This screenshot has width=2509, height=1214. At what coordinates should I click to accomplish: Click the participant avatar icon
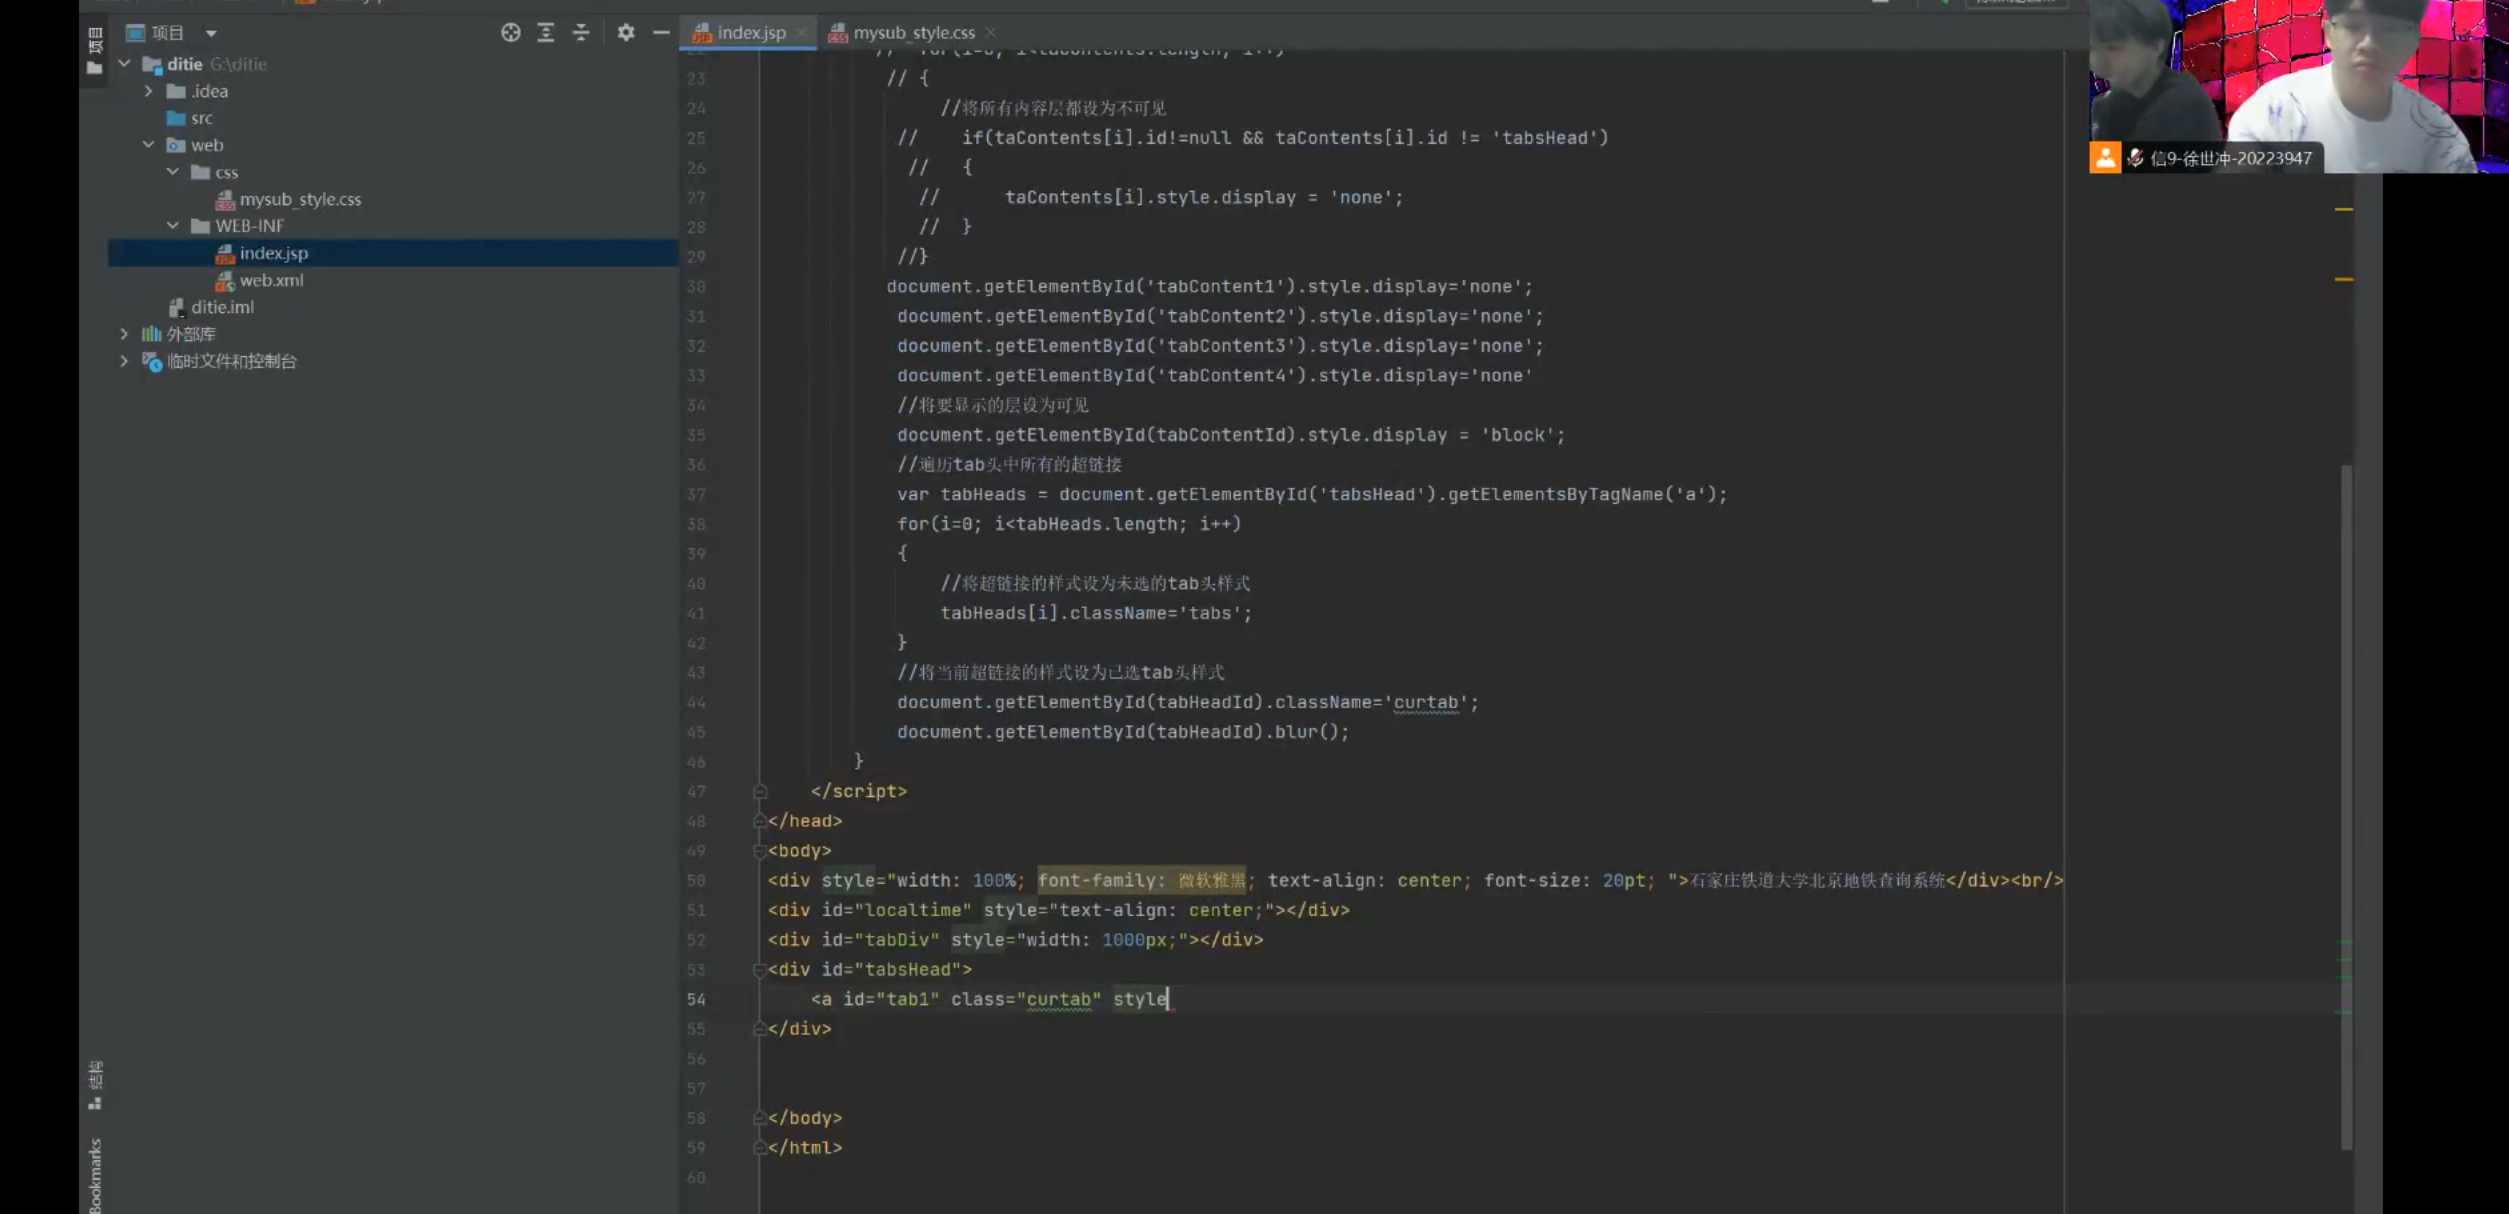[2105, 158]
